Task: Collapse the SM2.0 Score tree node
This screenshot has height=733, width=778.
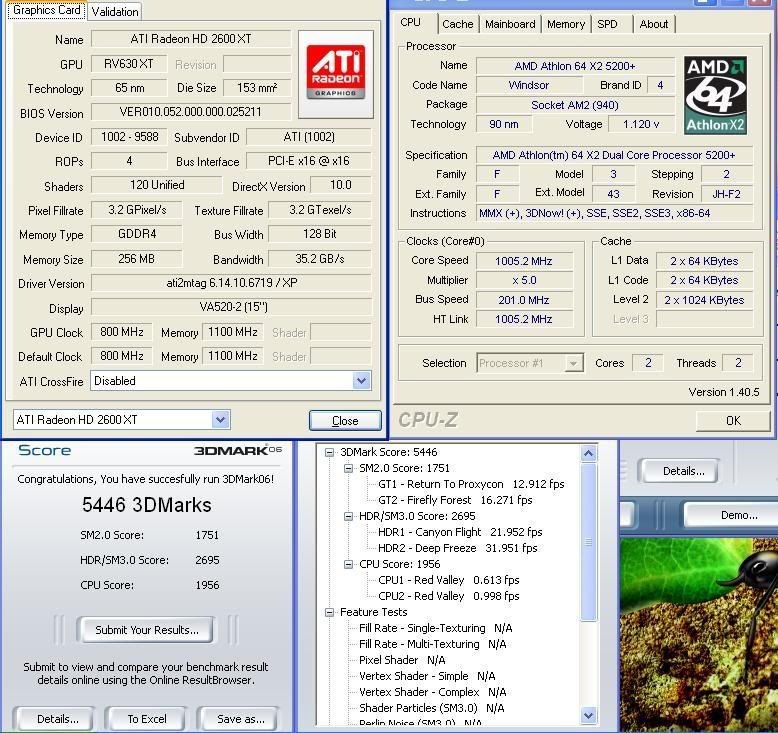Action: [x=349, y=468]
